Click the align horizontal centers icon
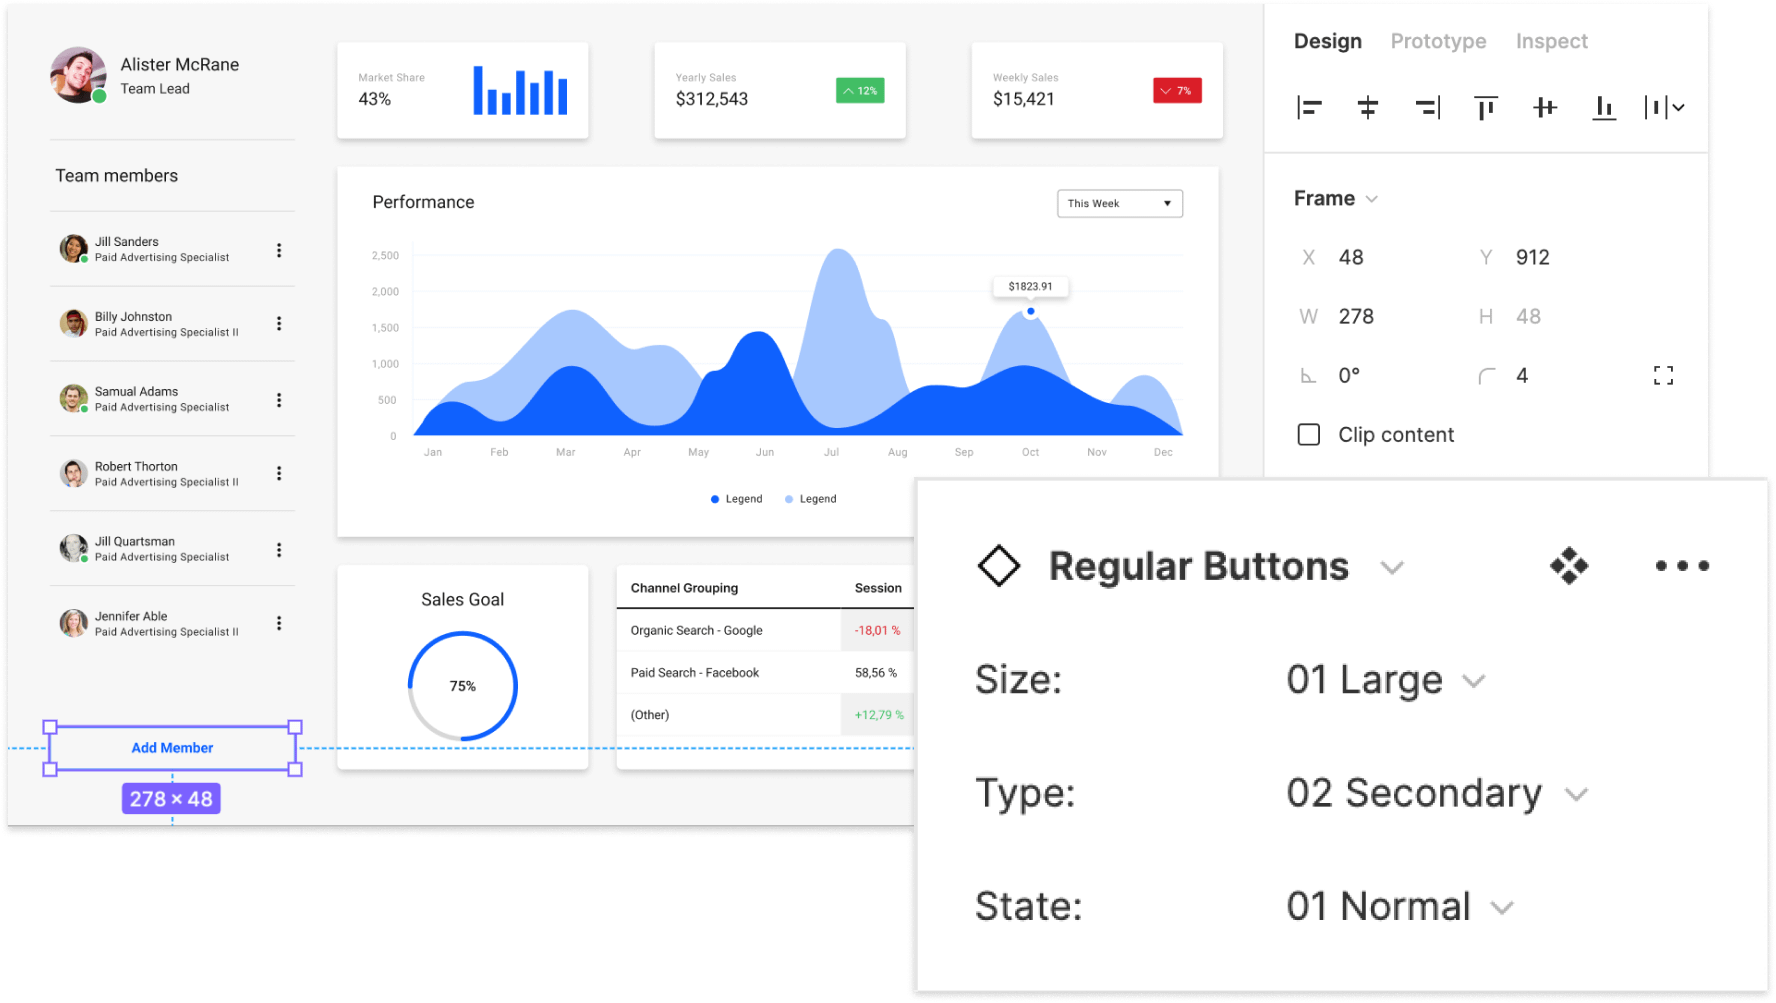 1367,107
